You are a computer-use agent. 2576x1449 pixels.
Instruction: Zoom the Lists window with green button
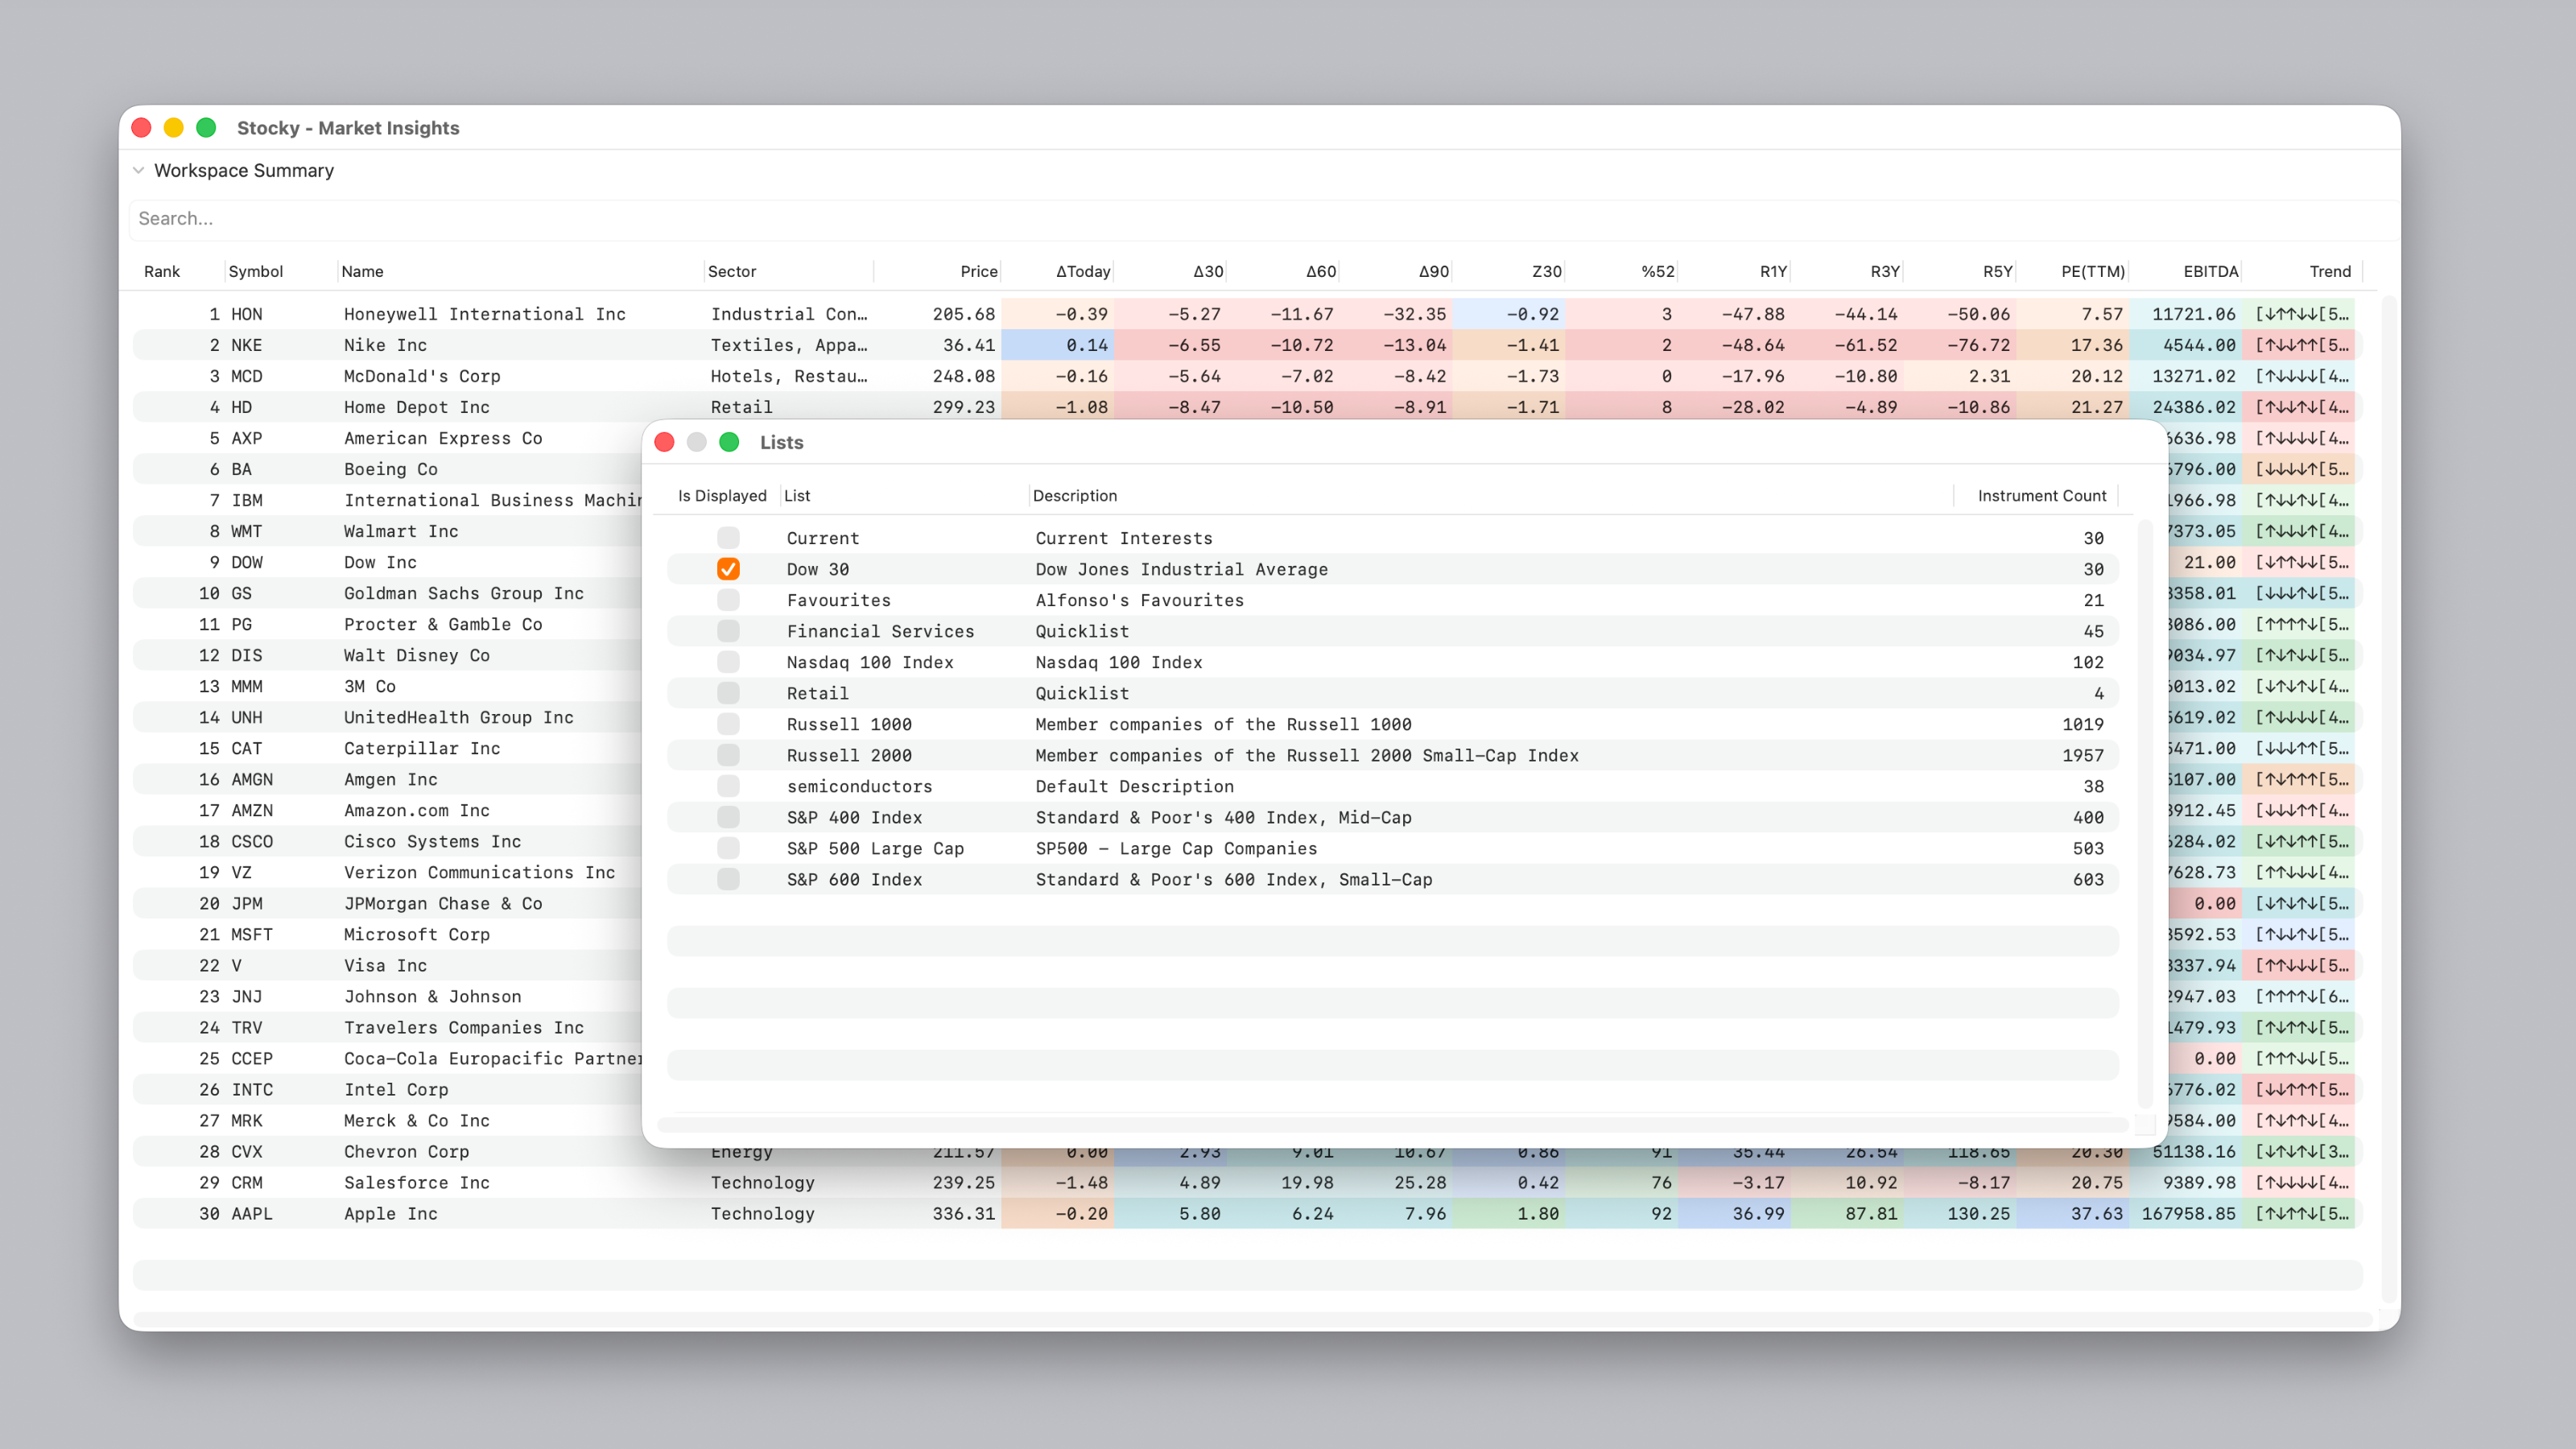729,442
